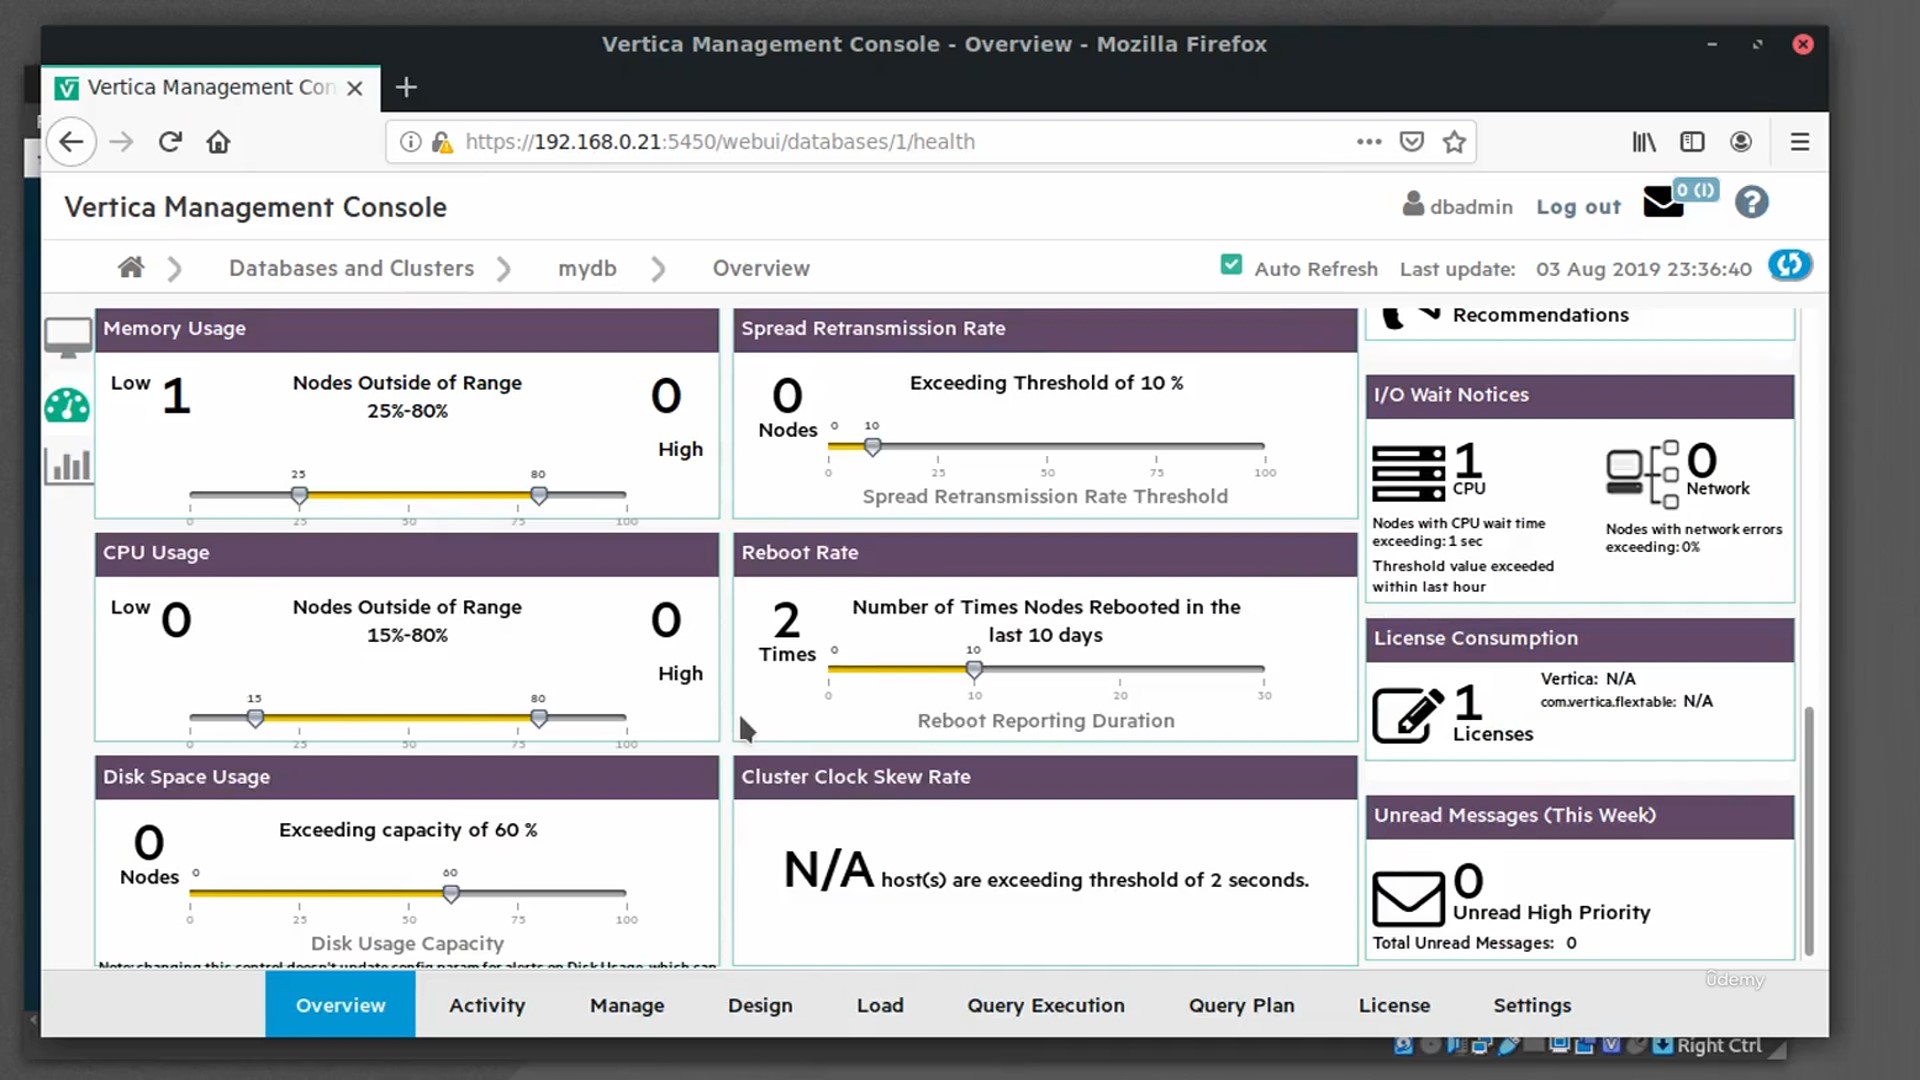
Task: Select the bar chart icon in sidebar
Action: (68, 465)
